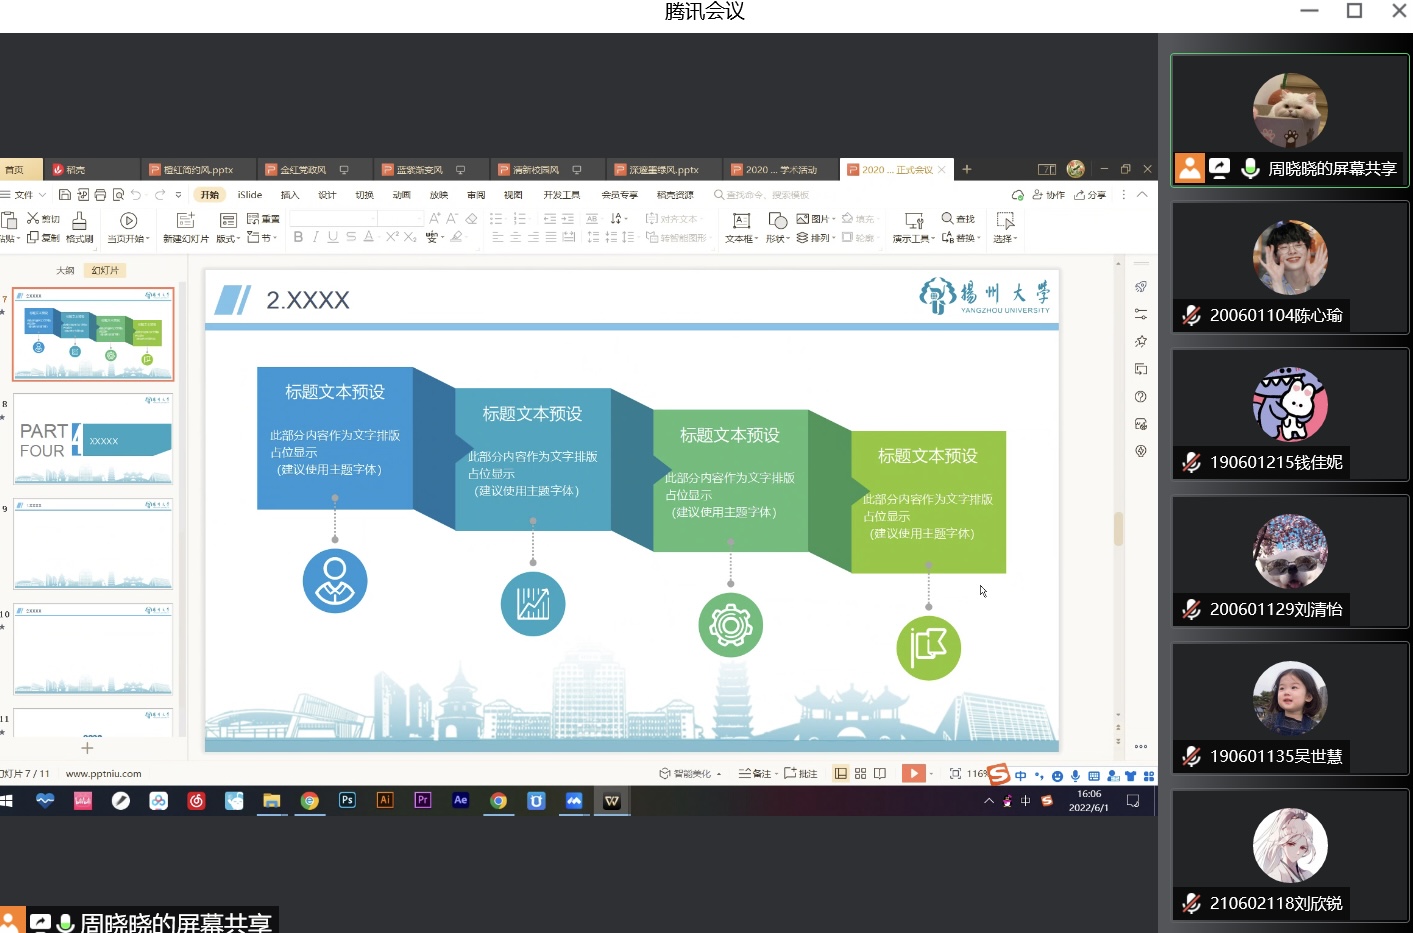Image resolution: width=1413 pixels, height=933 pixels.
Task: Select the PART FOUR slide thumbnail
Action: coord(93,439)
